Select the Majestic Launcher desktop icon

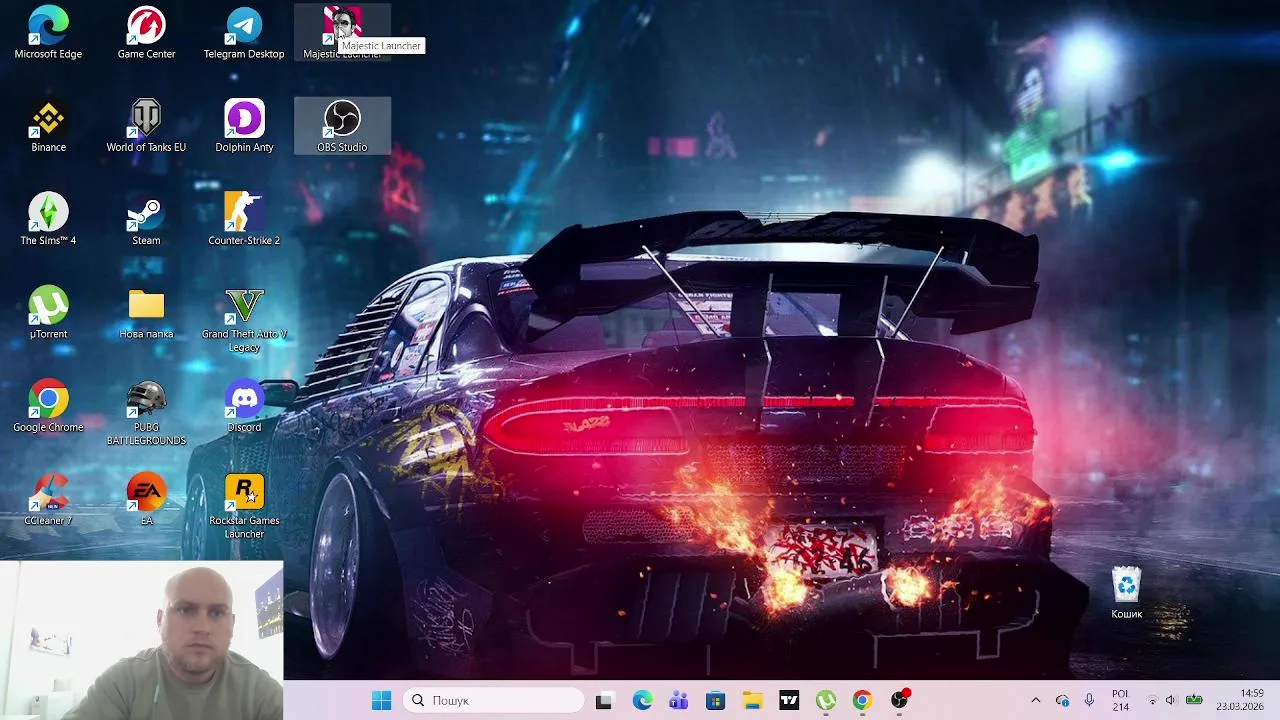tap(342, 33)
